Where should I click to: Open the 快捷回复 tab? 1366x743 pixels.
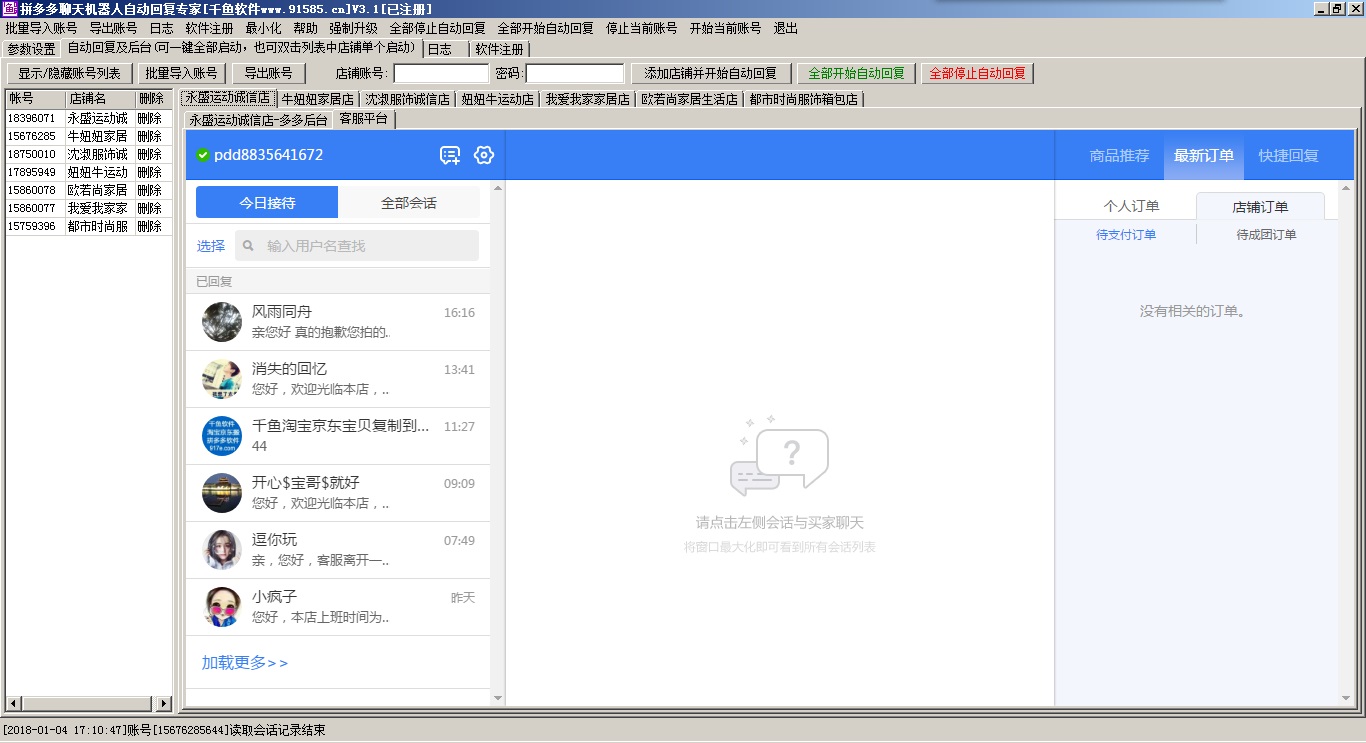[x=1288, y=156]
